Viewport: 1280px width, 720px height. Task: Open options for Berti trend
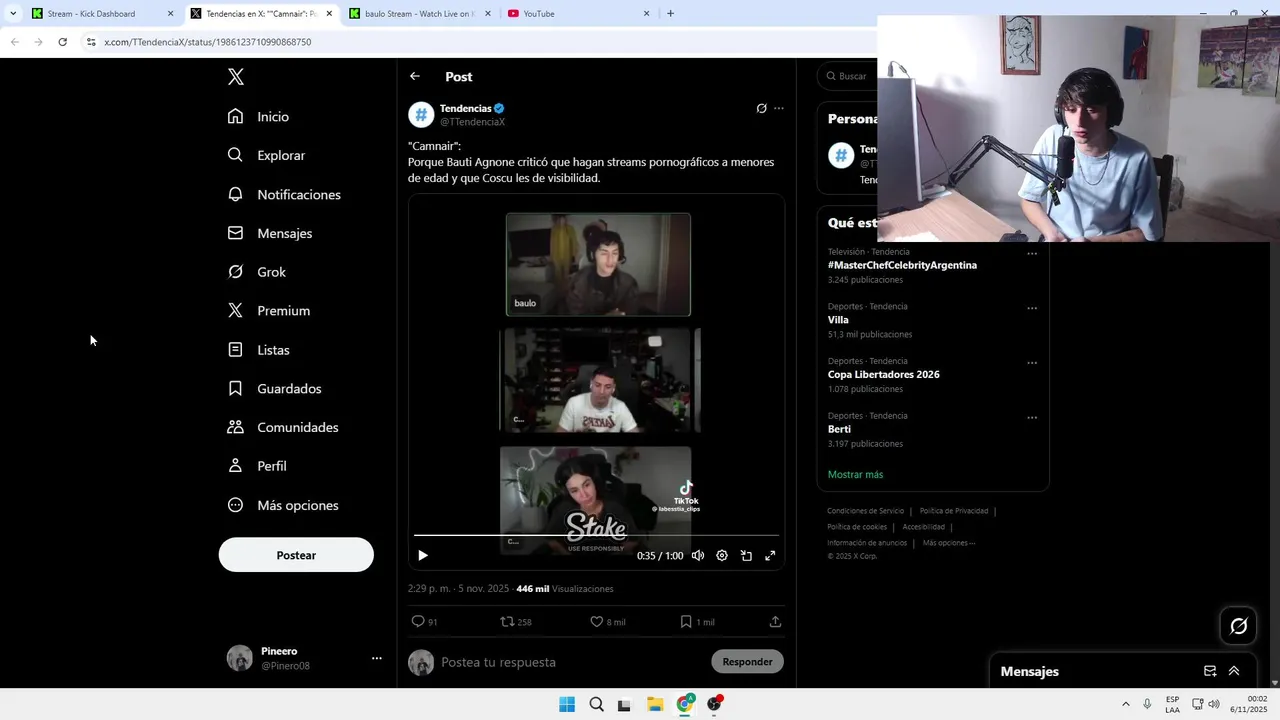click(x=1032, y=417)
